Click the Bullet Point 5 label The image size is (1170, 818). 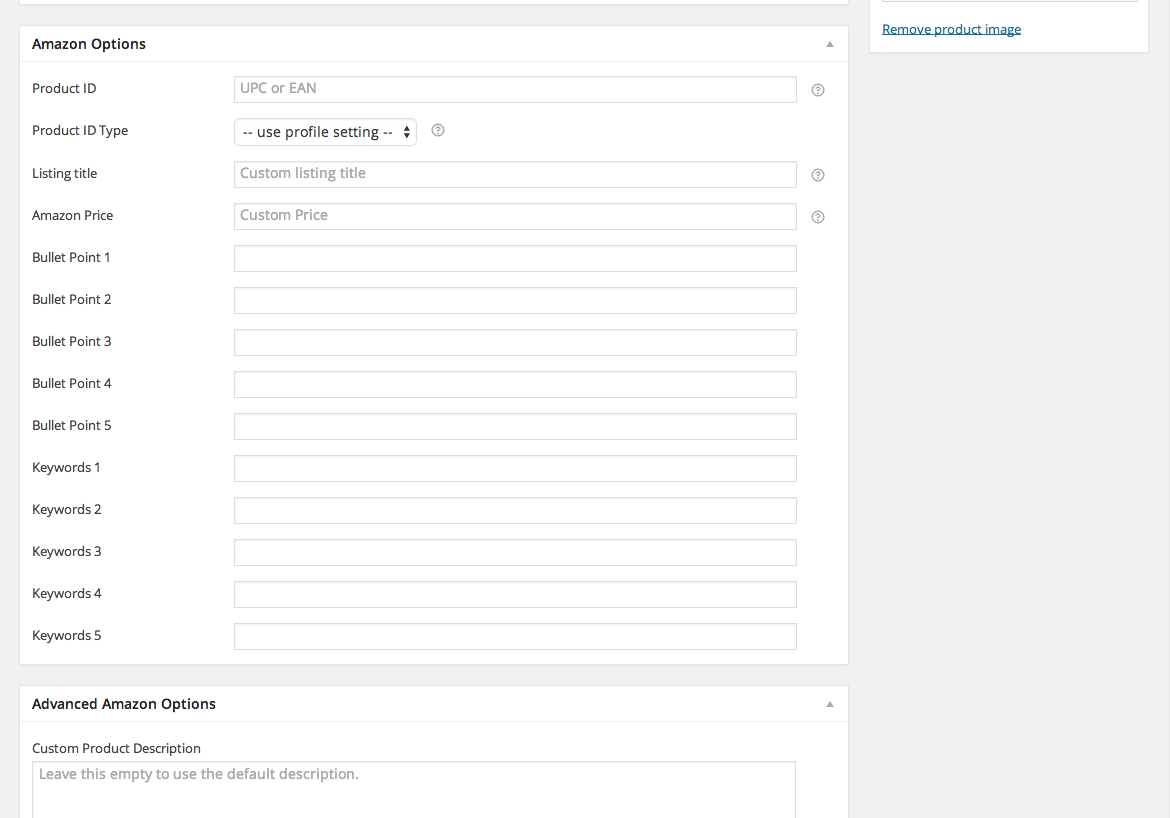(x=72, y=425)
